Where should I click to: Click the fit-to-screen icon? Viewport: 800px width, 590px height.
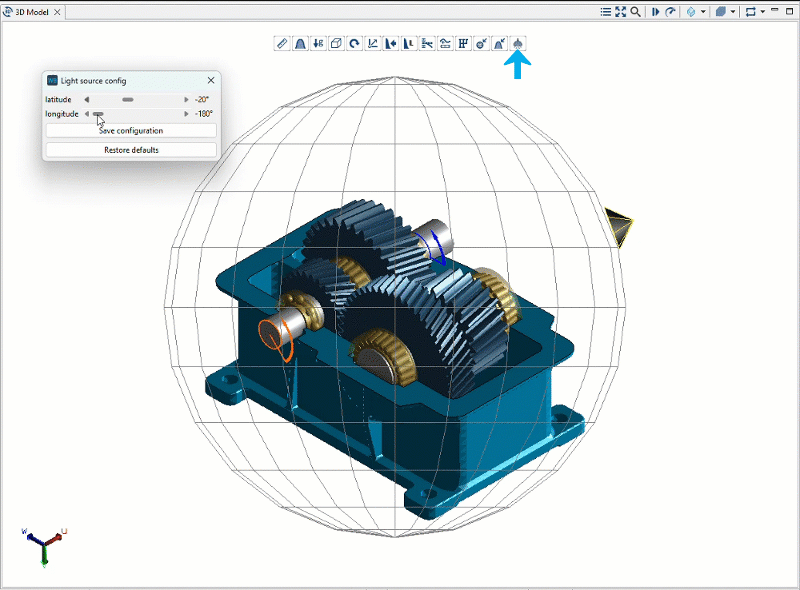tap(621, 11)
